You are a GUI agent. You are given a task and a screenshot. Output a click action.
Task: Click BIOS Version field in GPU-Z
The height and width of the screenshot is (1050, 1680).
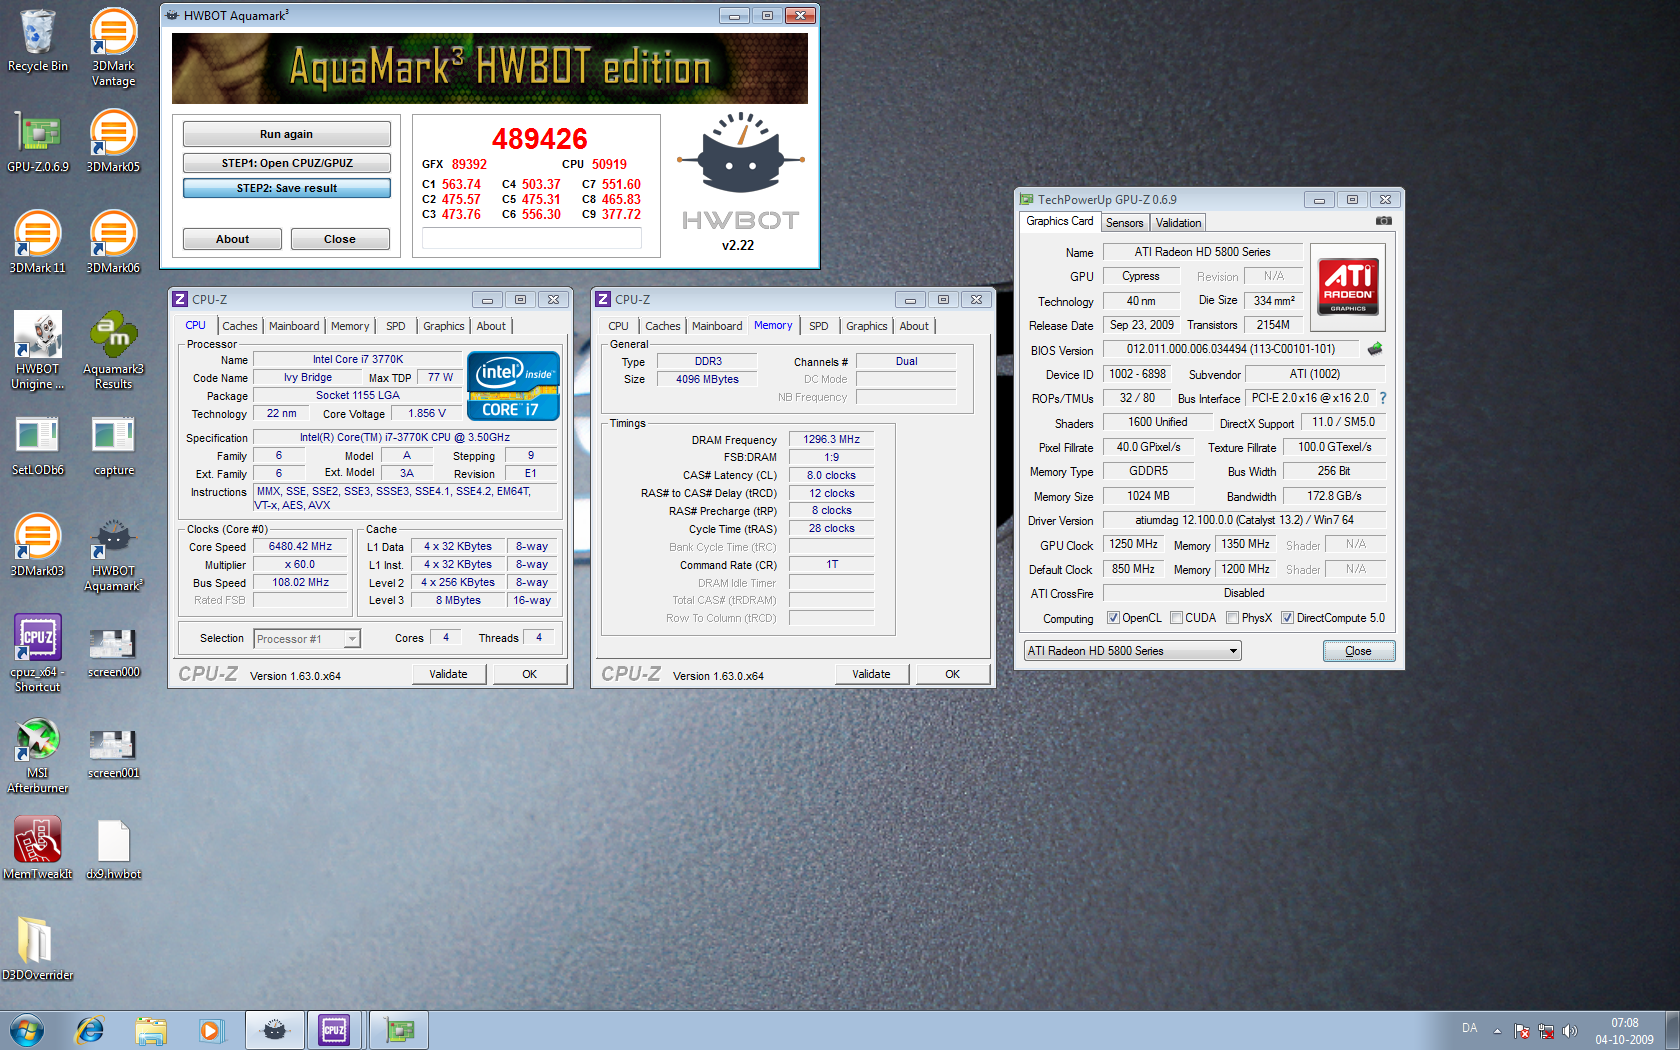point(1231,349)
